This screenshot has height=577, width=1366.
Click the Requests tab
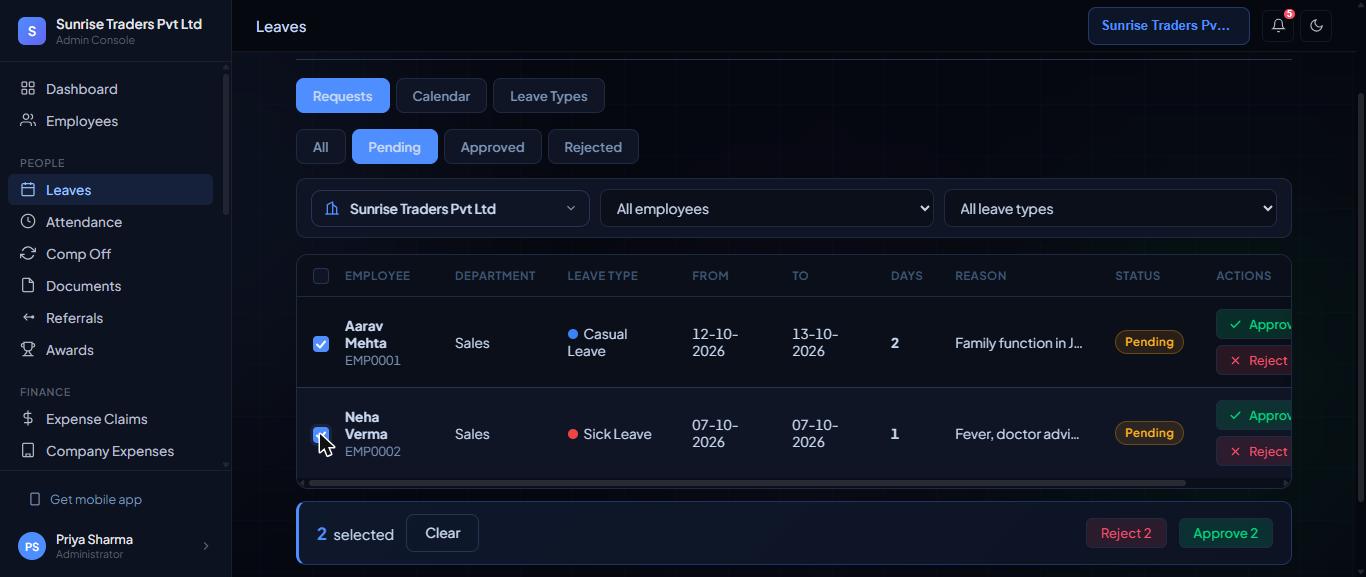[x=342, y=96]
